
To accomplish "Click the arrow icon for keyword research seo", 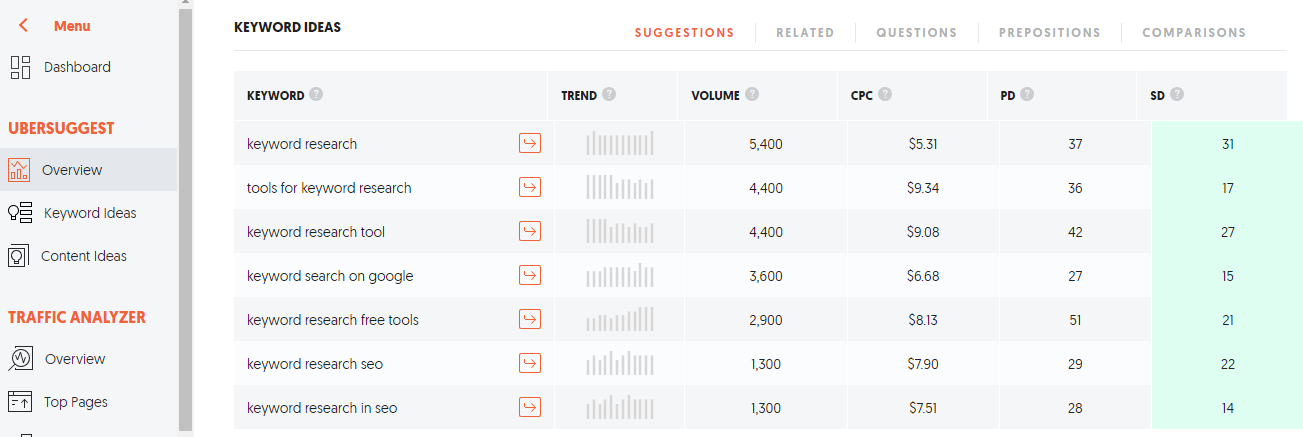I will 530,363.
